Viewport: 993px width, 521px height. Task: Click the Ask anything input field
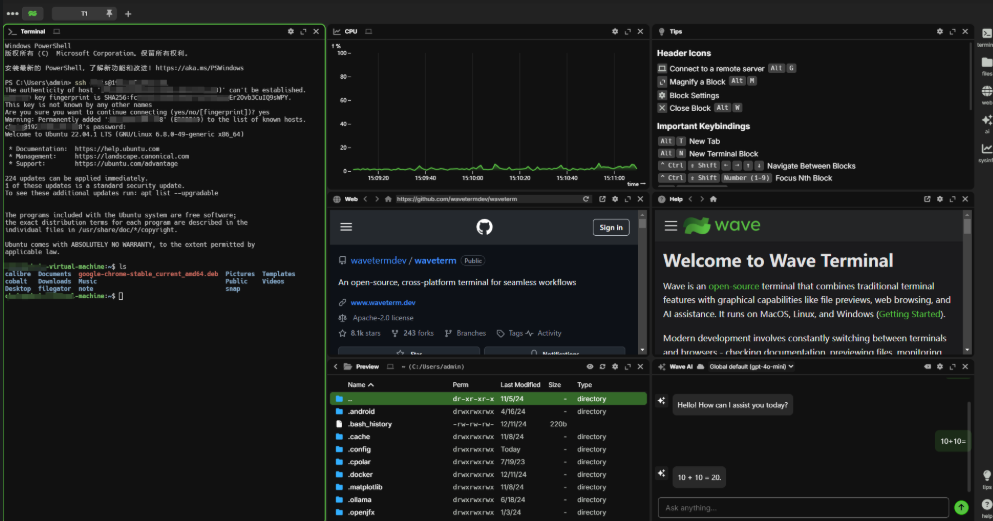click(x=802, y=507)
